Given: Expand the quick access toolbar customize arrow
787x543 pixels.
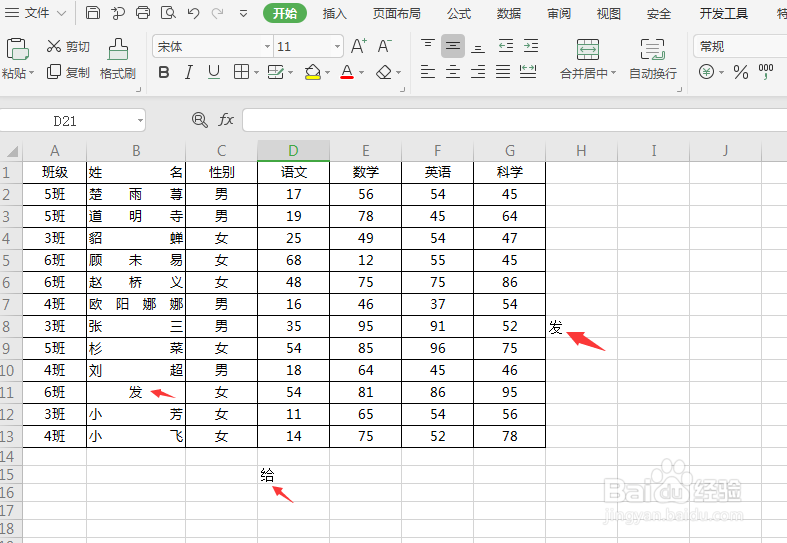Looking at the screenshot, I should click(x=243, y=14).
